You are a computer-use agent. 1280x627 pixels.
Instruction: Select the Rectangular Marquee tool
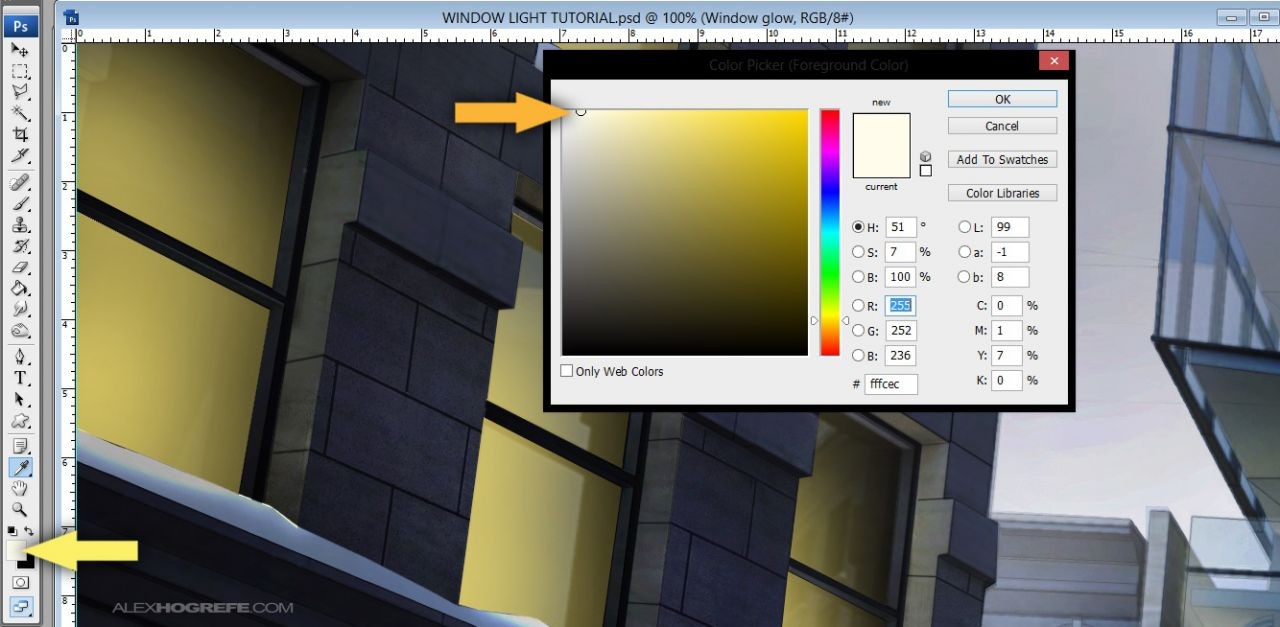(19, 71)
